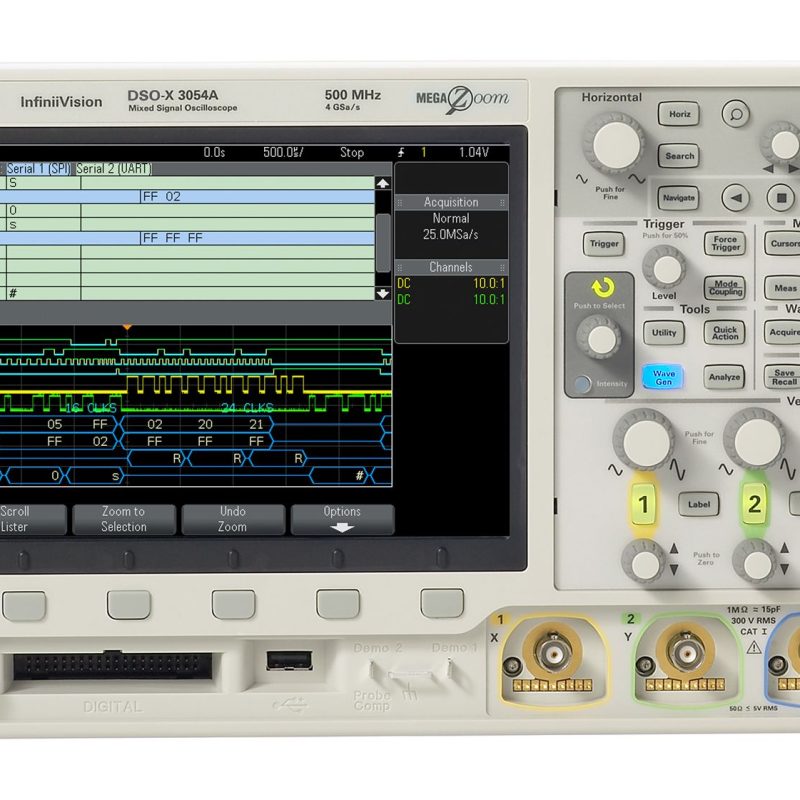Click the 500.0 time-per-division readout
Viewport: 800px width, 800px height.
[283, 152]
